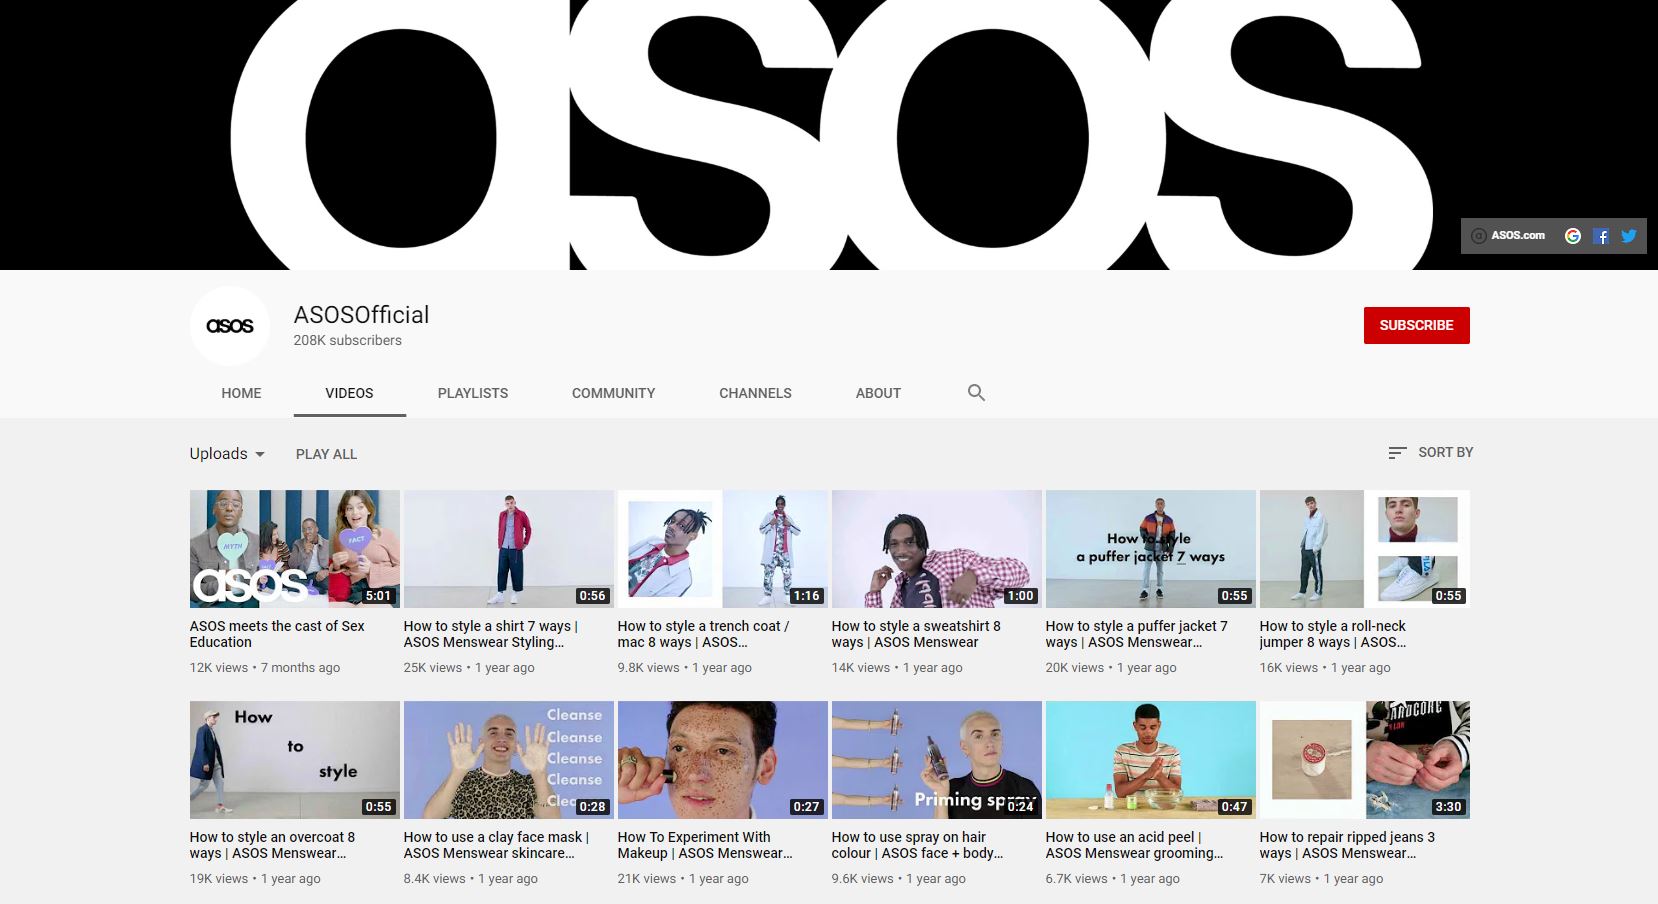Expand the Uploads dropdown
Screen dimensions: 1658x904
[x=228, y=454]
